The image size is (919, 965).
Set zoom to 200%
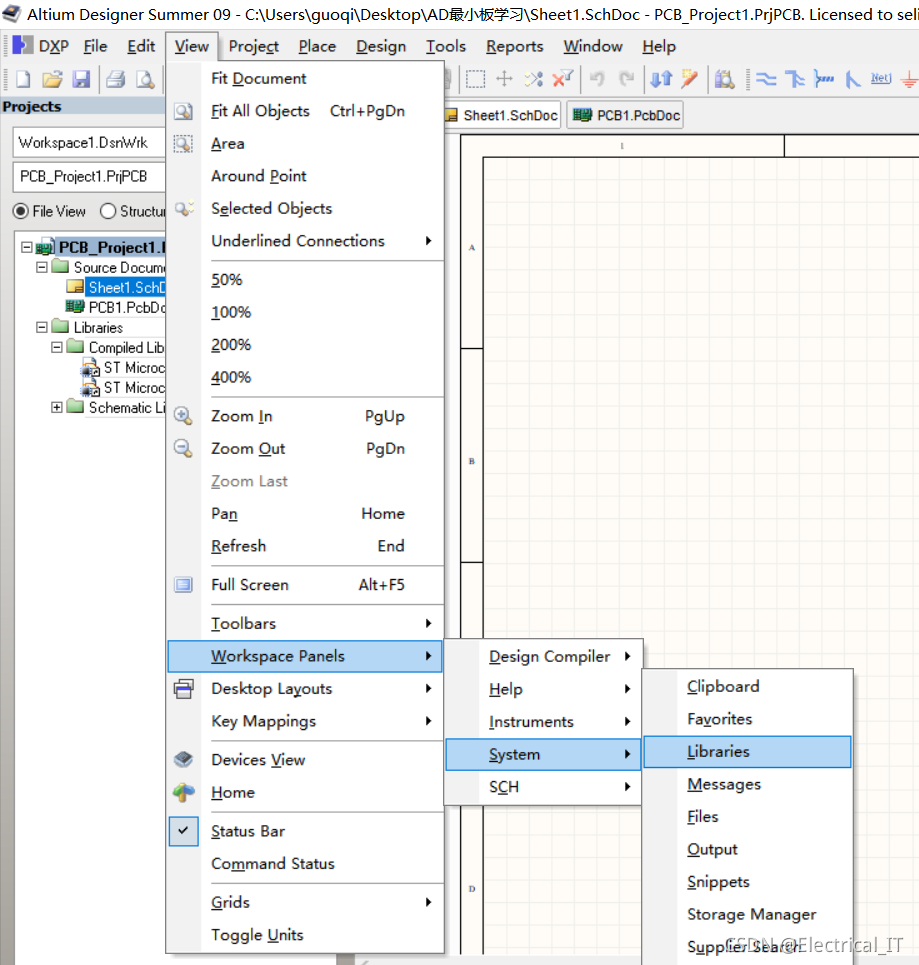pos(306,345)
